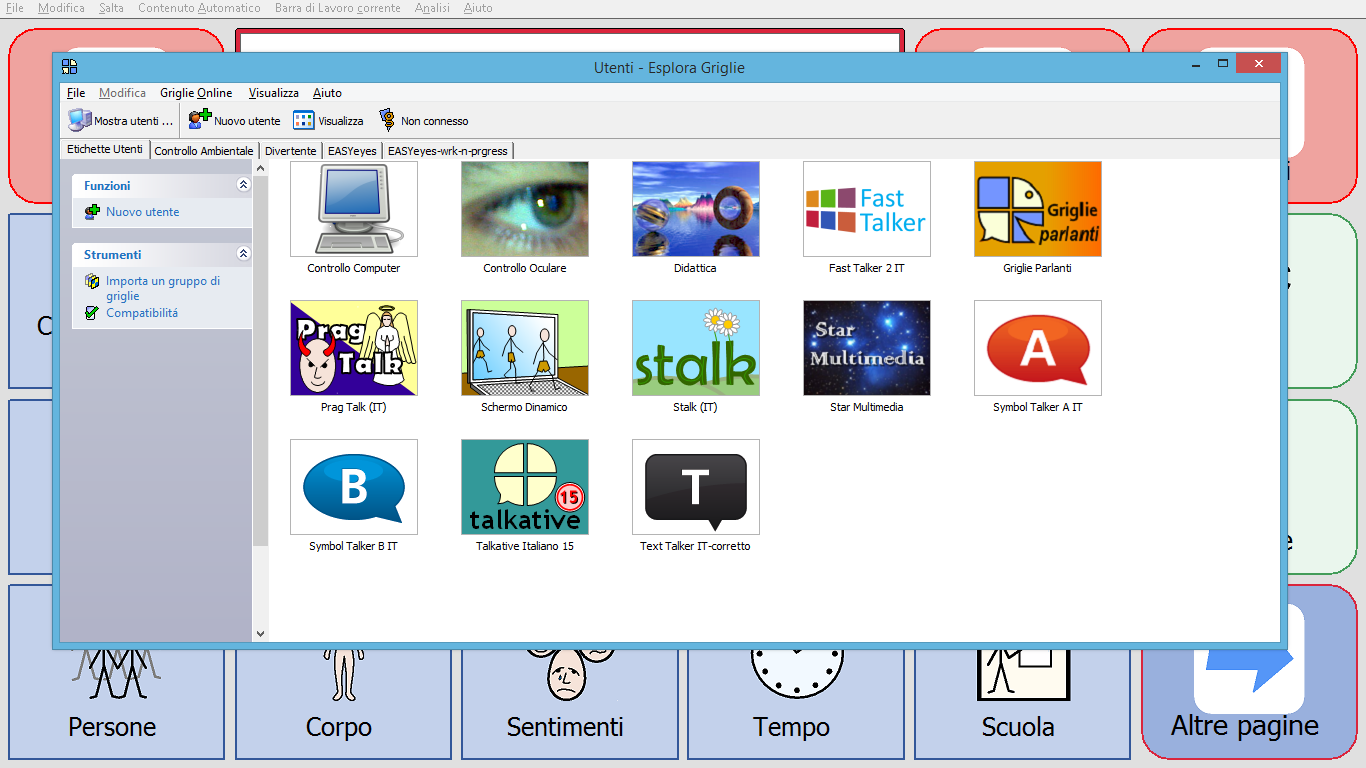Select the Corpo cell in background grid
Viewport: 1366px width, 768px height.
pyautogui.click(x=343, y=703)
